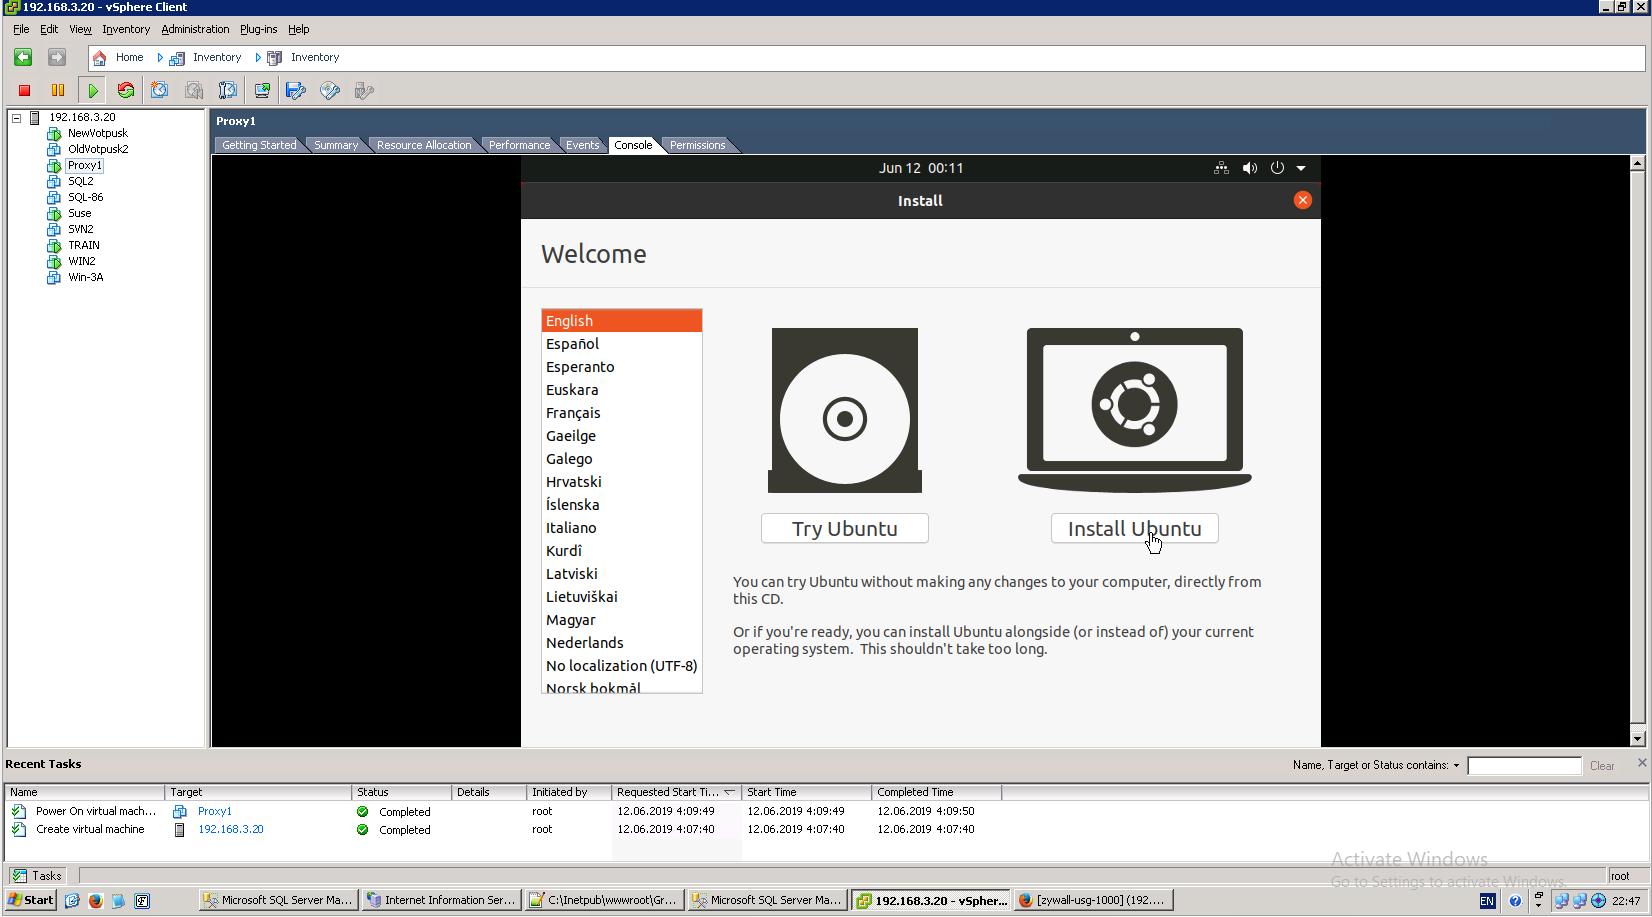
Task: Select Italiano in the language list
Action: click(x=622, y=528)
